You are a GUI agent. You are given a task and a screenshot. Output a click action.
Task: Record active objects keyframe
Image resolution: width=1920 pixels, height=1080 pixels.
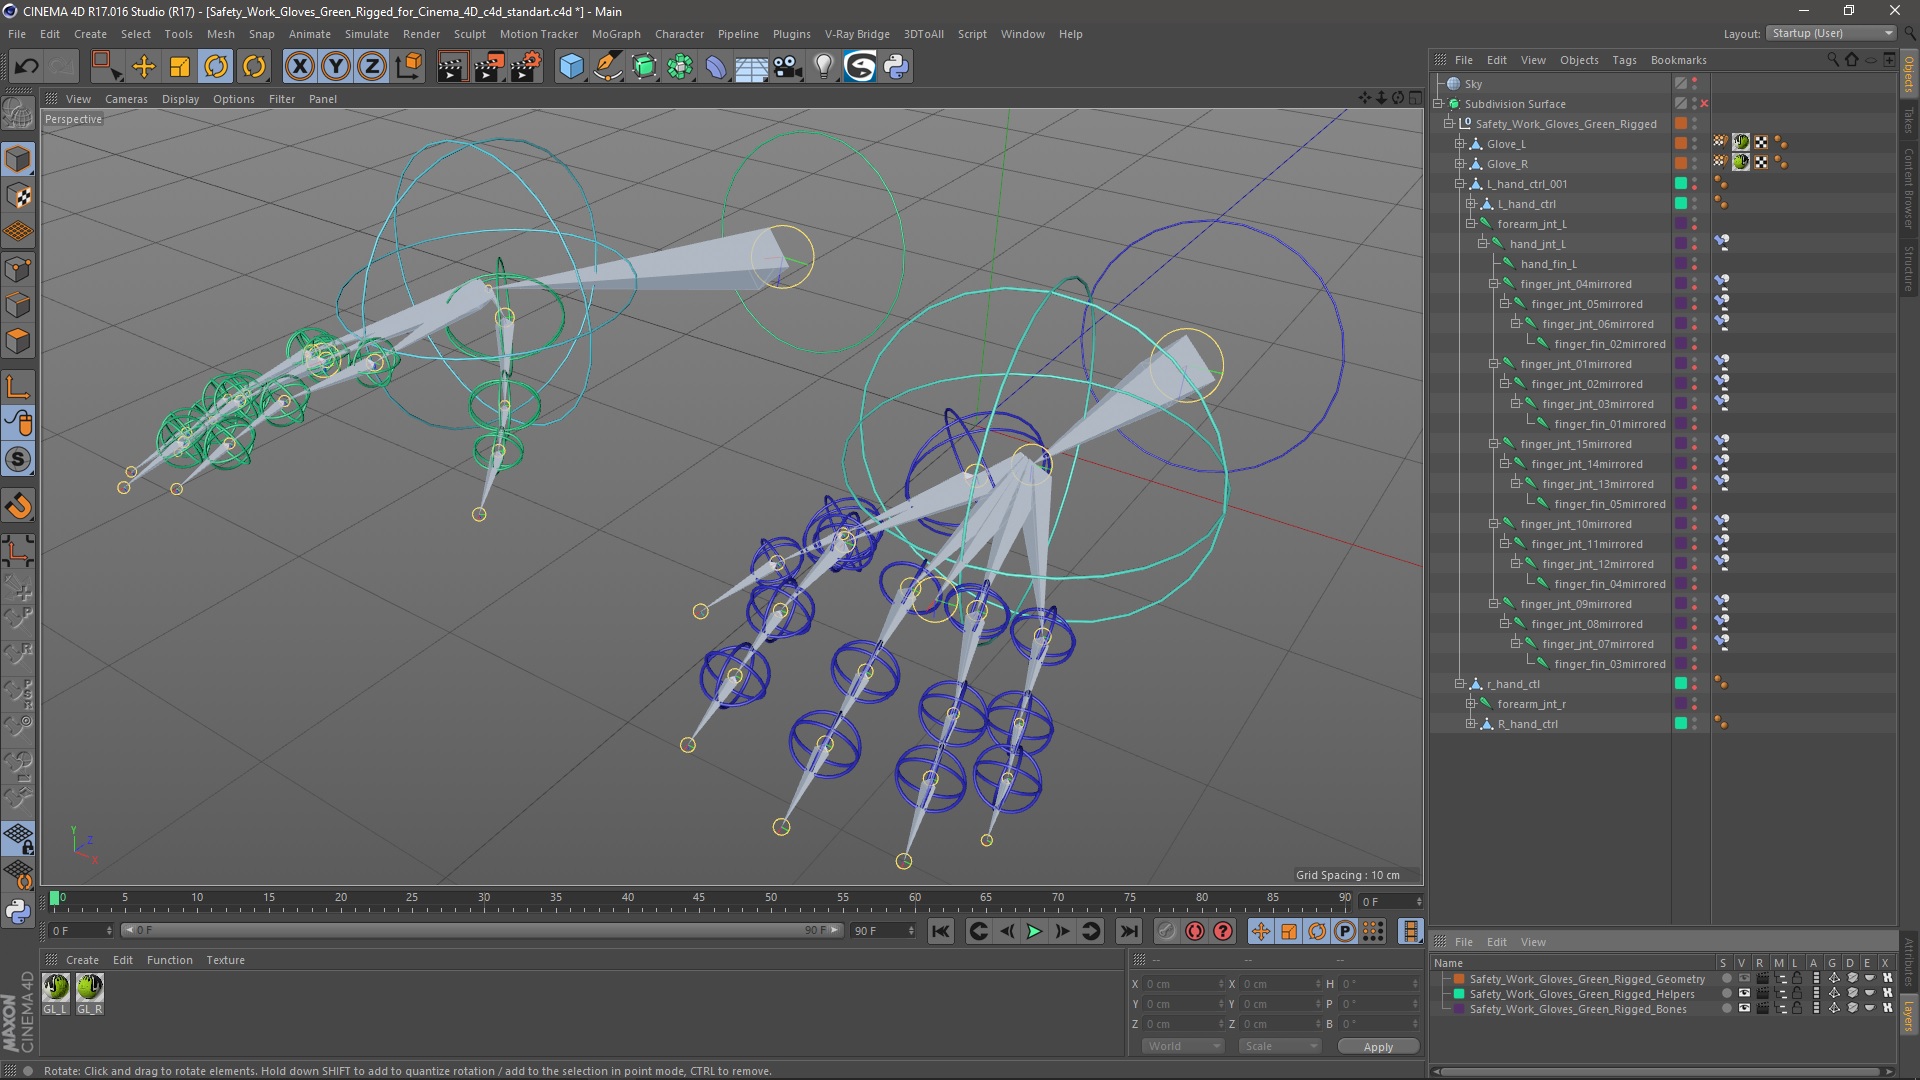[x=1166, y=931]
